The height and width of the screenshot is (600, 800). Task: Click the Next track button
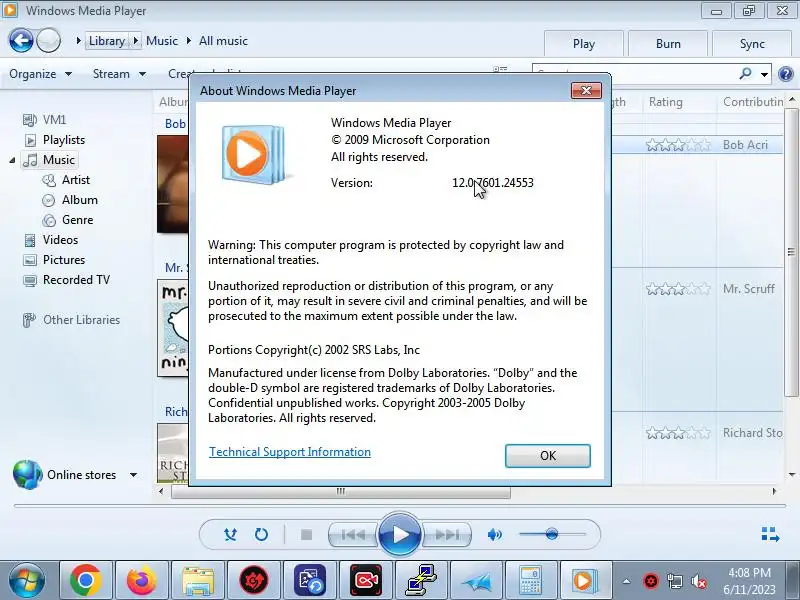point(446,535)
